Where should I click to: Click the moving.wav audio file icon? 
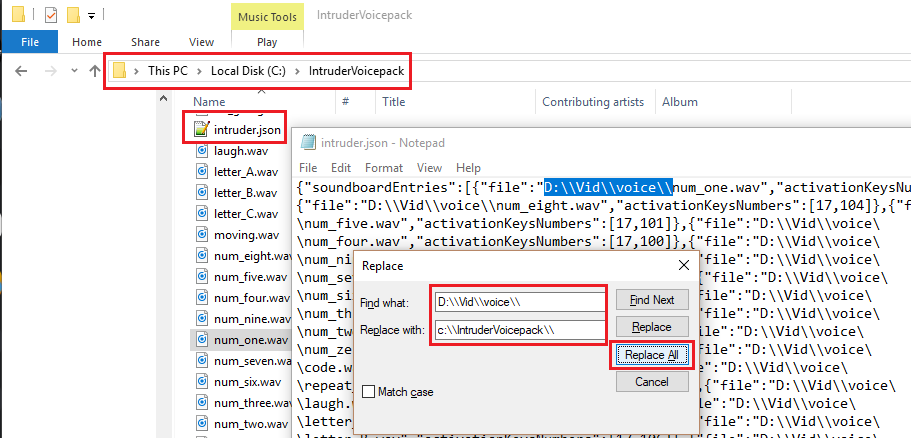tap(202, 235)
